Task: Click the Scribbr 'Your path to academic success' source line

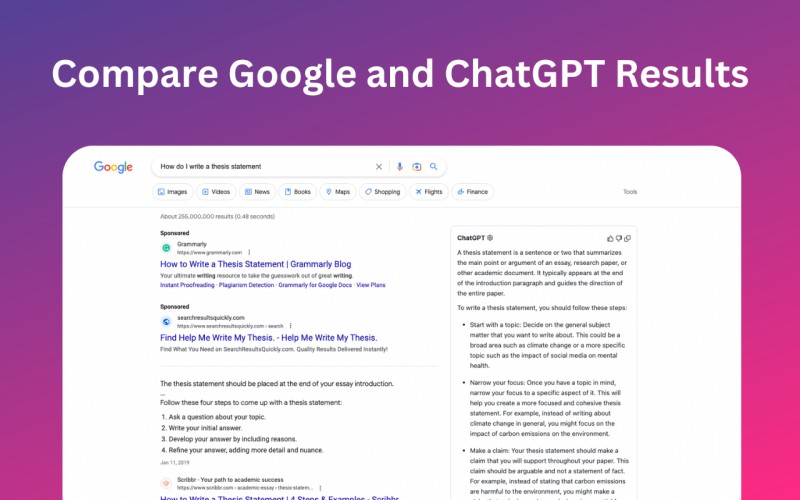Action: (x=230, y=480)
